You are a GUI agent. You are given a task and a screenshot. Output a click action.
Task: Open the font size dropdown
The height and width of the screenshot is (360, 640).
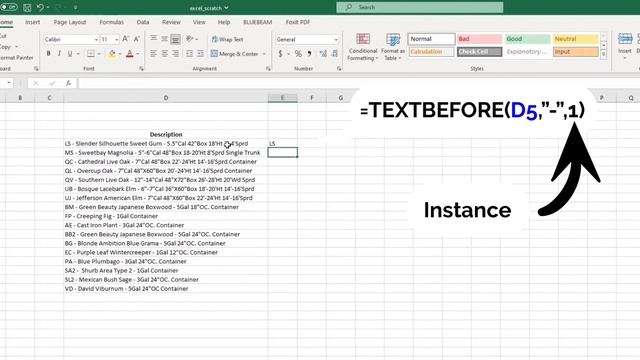pyautogui.click(x=117, y=40)
